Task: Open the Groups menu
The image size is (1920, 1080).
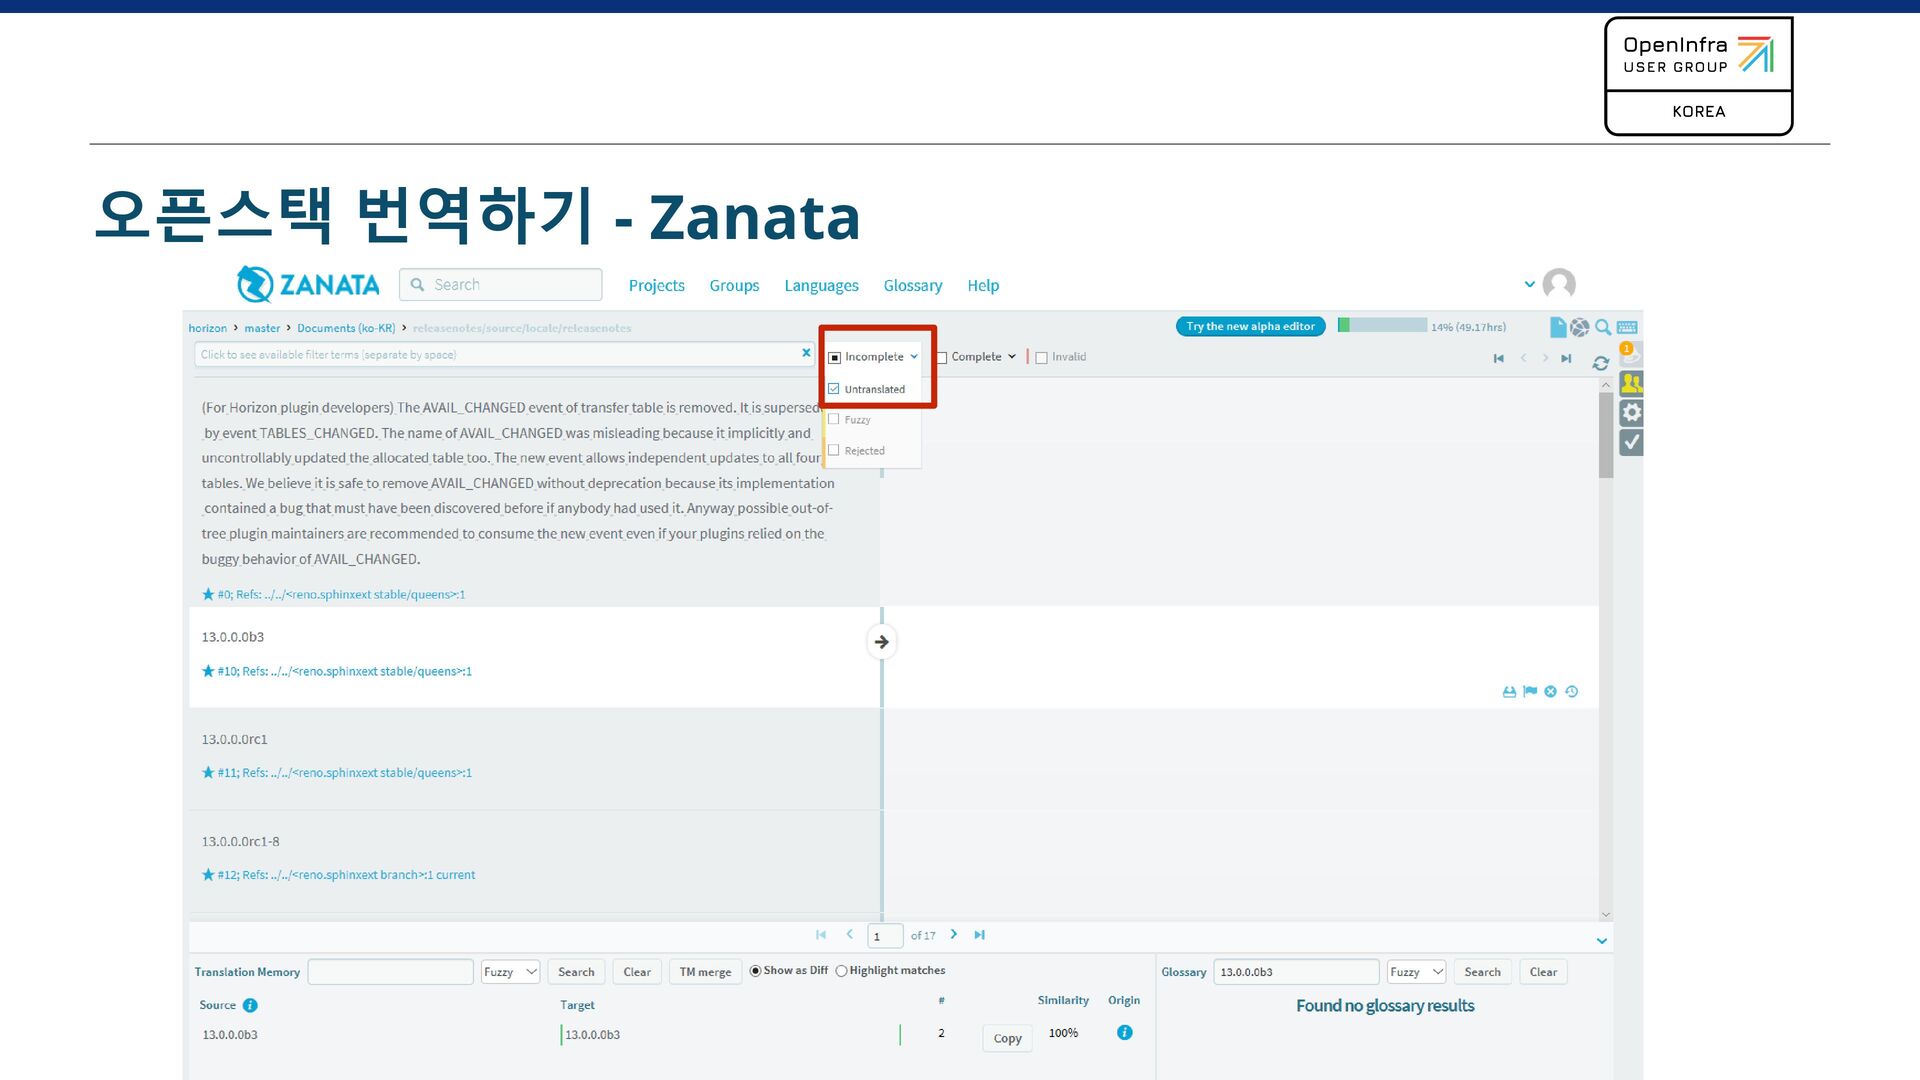Action: point(734,285)
